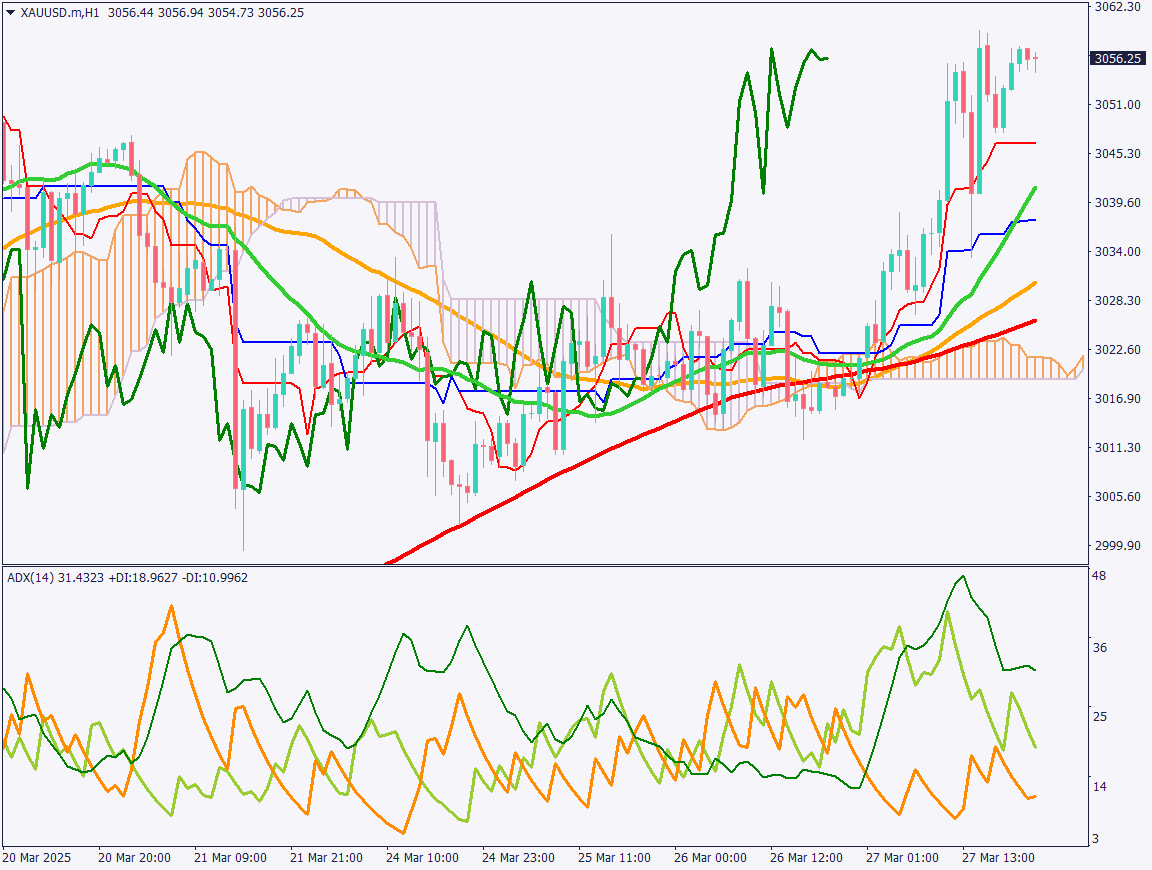
Task: Click the 2999.90 price axis label
Action: (x=1117, y=546)
